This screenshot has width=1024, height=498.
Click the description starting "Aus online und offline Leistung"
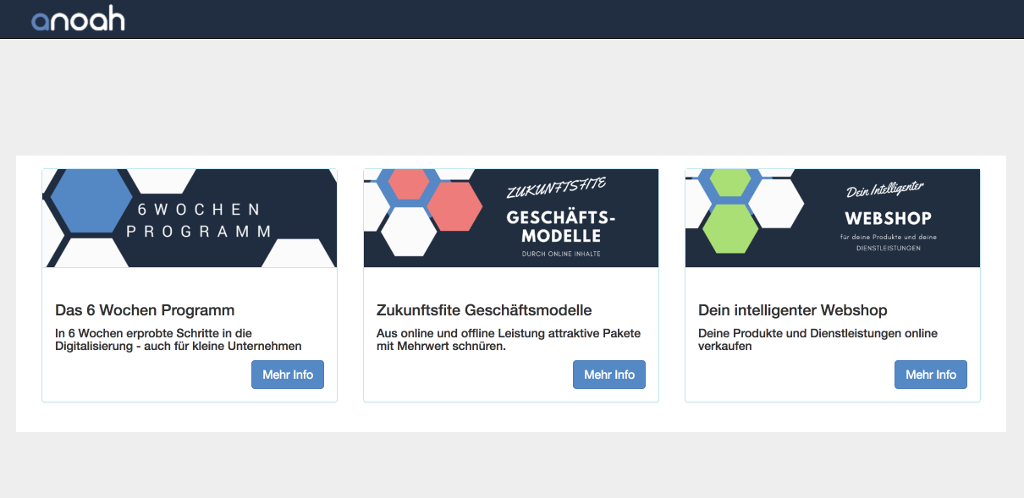click(x=508, y=339)
